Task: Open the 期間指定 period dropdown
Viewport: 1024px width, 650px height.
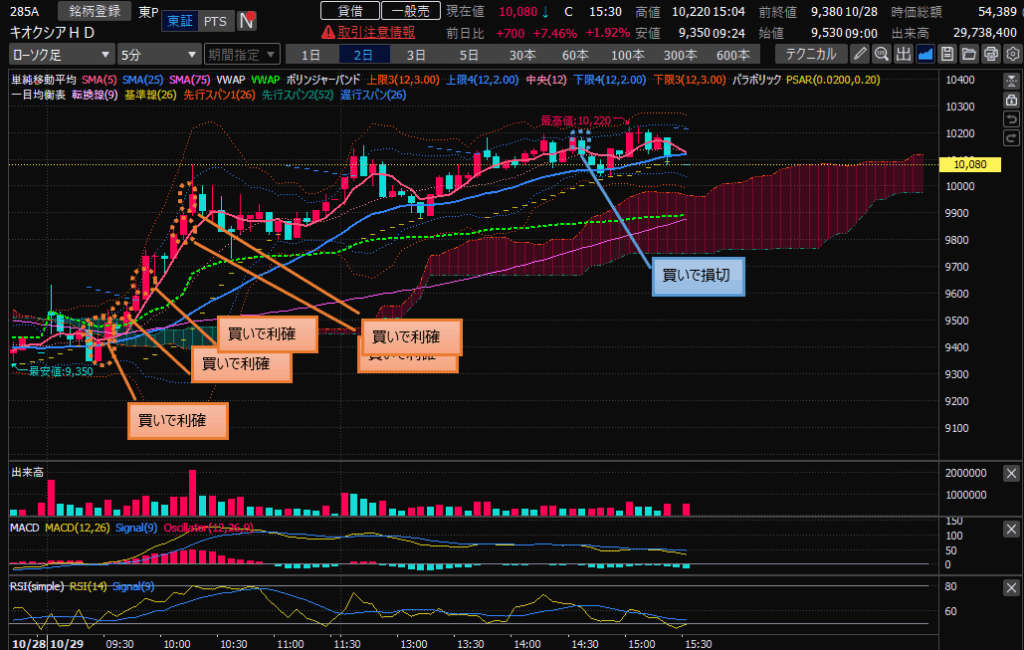Action: pyautogui.click(x=240, y=54)
